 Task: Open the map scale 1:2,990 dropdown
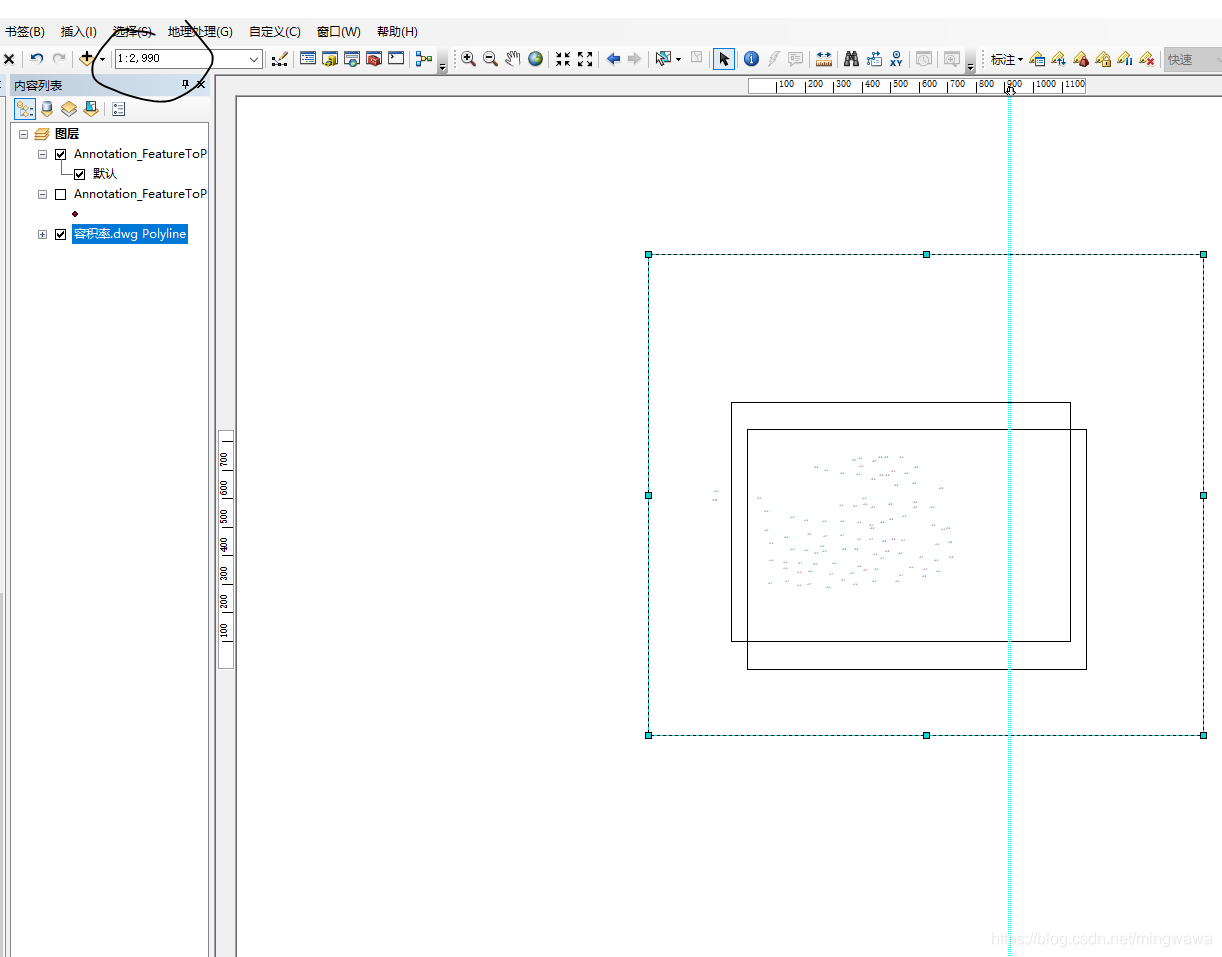tap(254, 59)
